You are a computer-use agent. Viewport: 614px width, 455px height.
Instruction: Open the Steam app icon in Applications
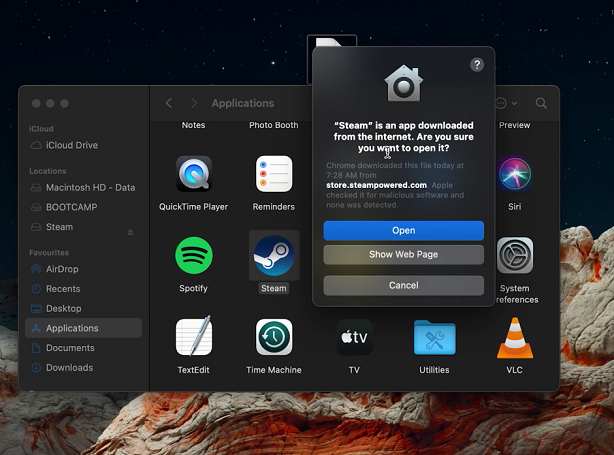click(x=274, y=256)
